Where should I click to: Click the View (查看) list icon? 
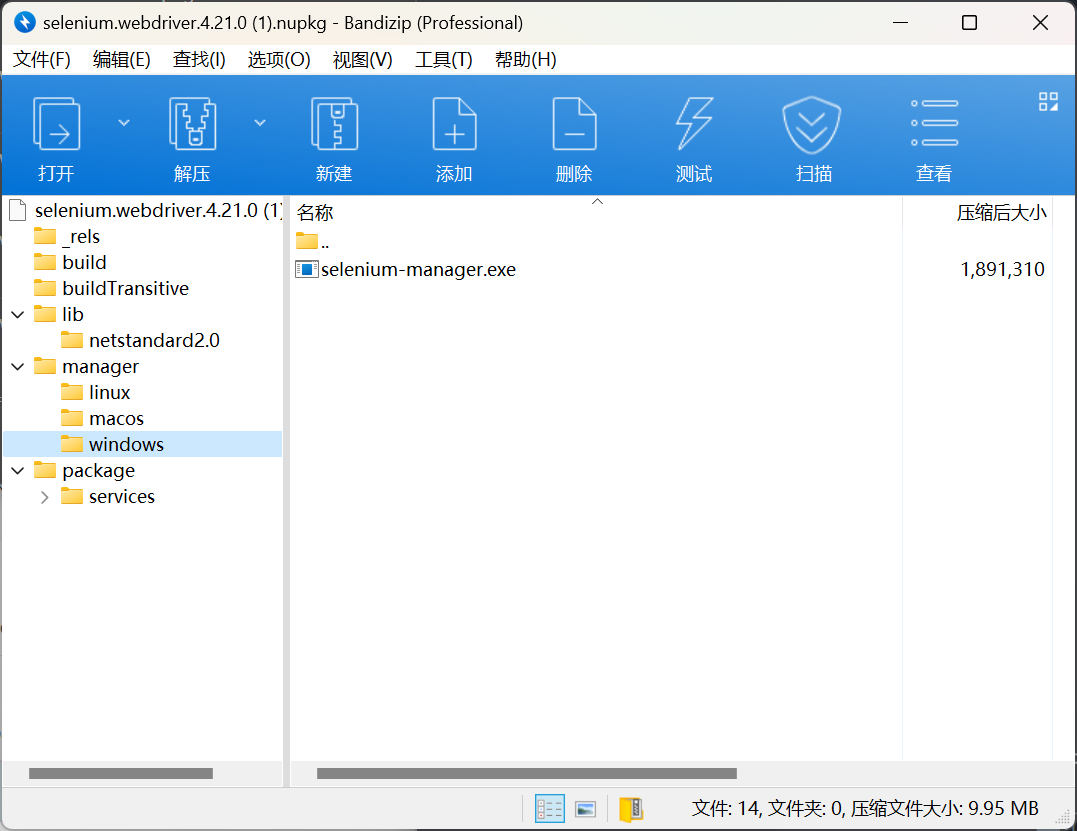pos(934,124)
